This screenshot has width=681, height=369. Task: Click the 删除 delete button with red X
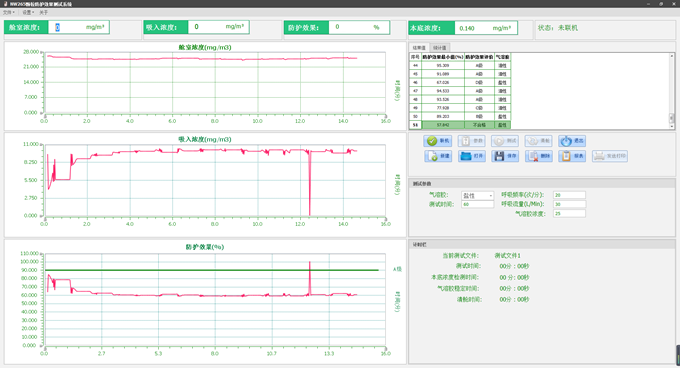coord(539,156)
